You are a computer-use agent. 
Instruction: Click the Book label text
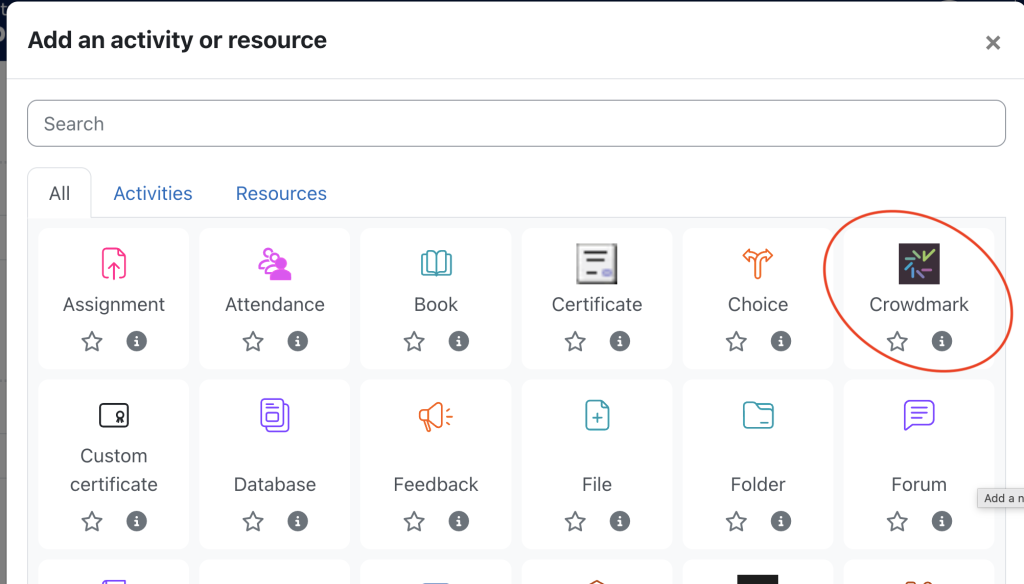coord(436,304)
